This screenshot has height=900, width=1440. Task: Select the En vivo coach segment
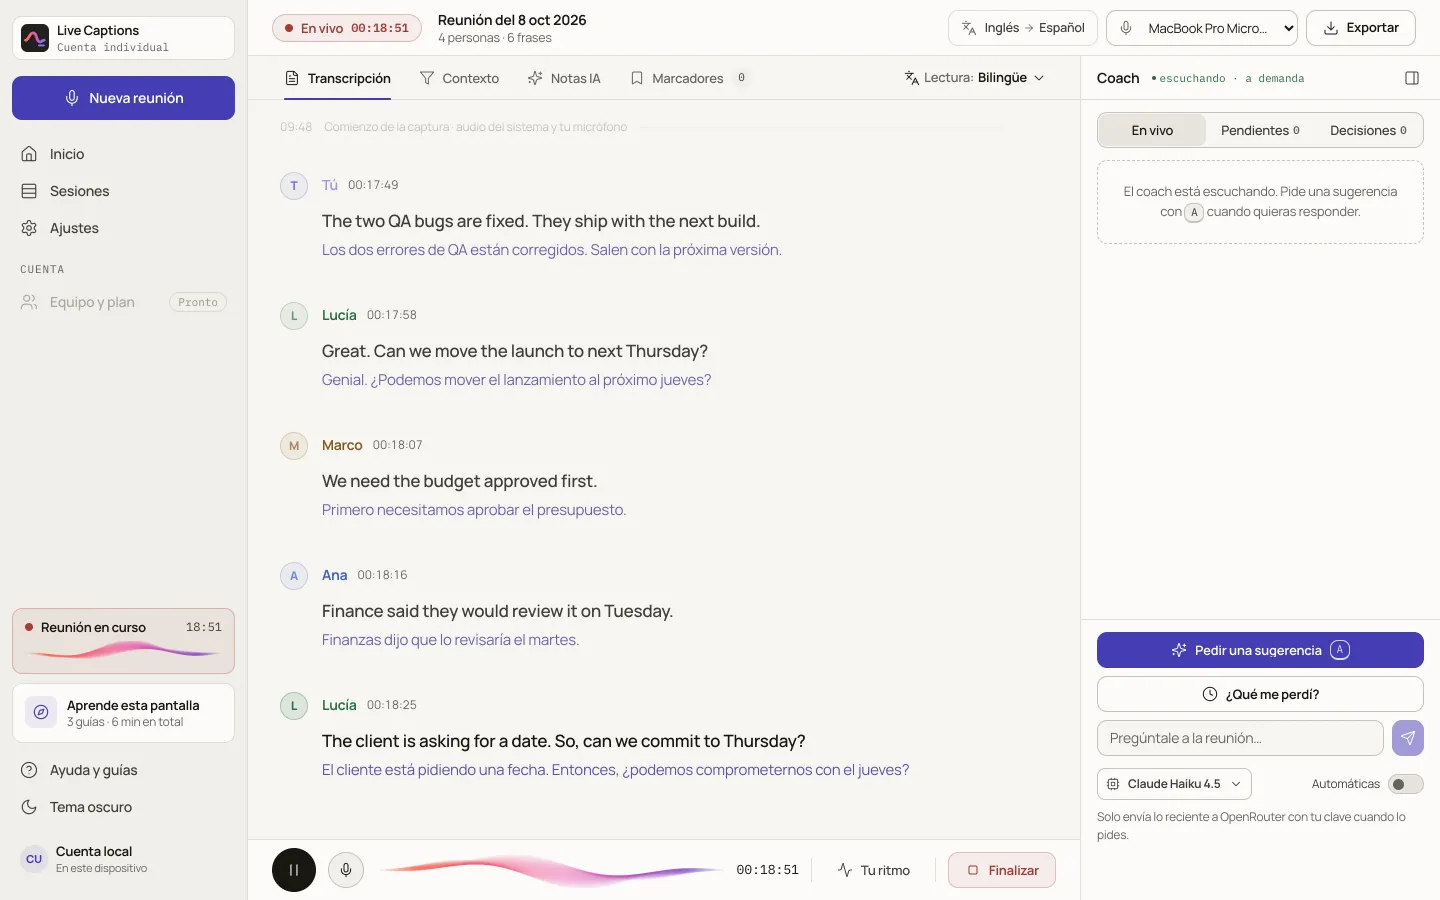coord(1152,130)
